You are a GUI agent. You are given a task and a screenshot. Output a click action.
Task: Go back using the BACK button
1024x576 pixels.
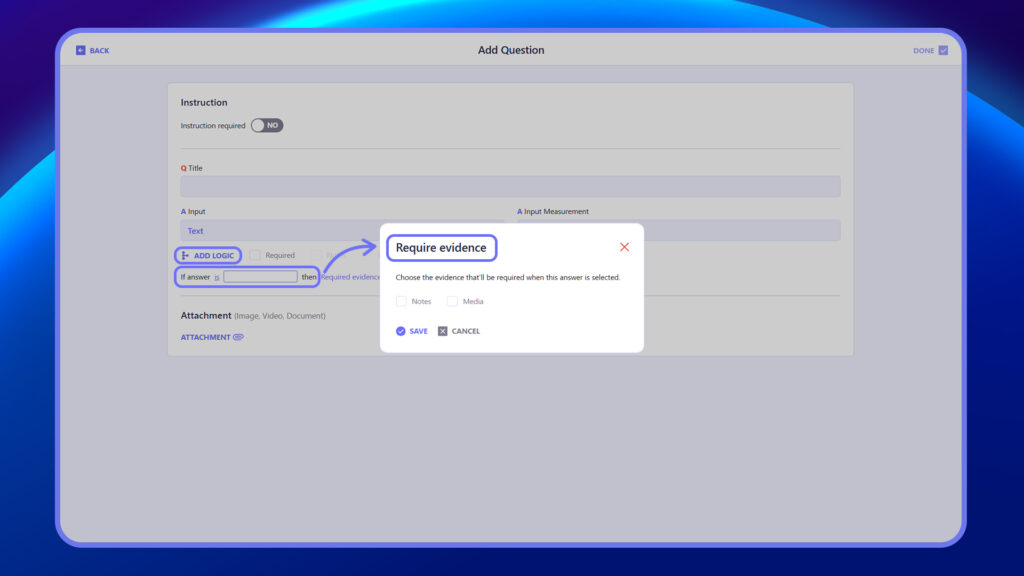[x=92, y=50]
